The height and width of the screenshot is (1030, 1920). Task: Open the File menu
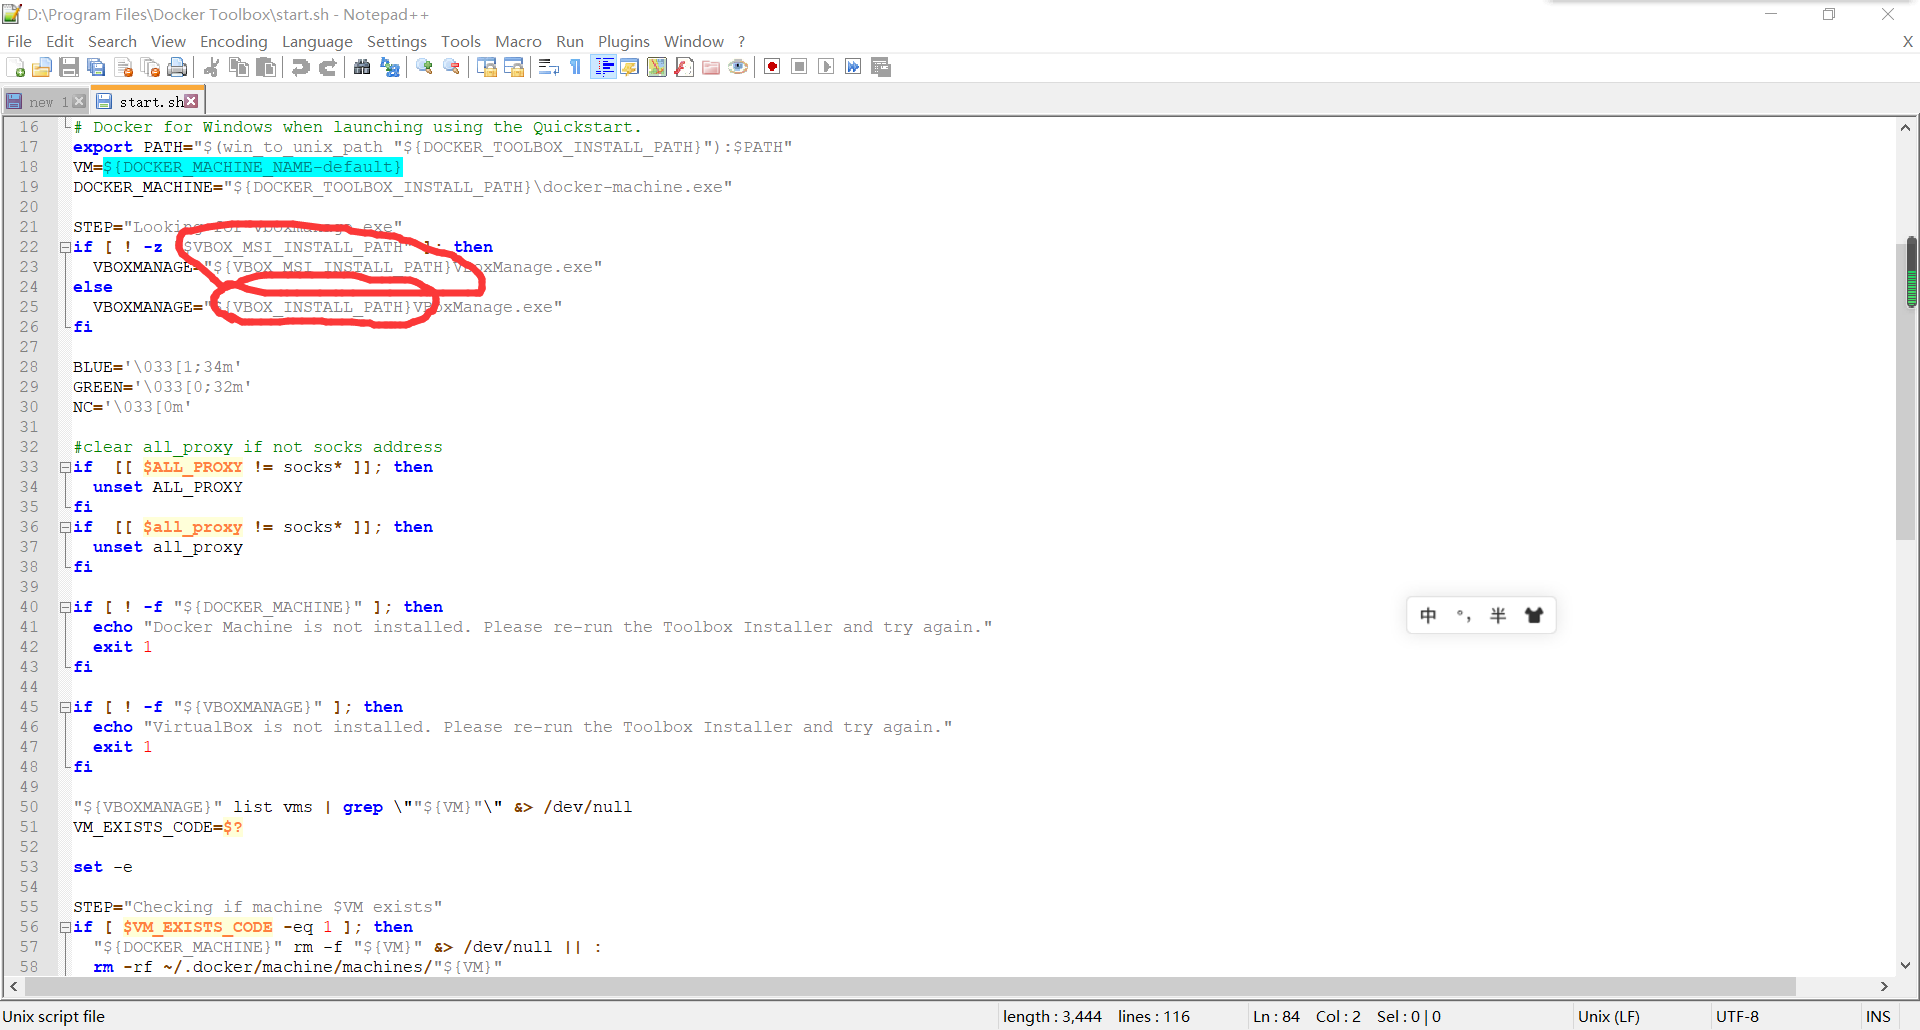(19, 41)
